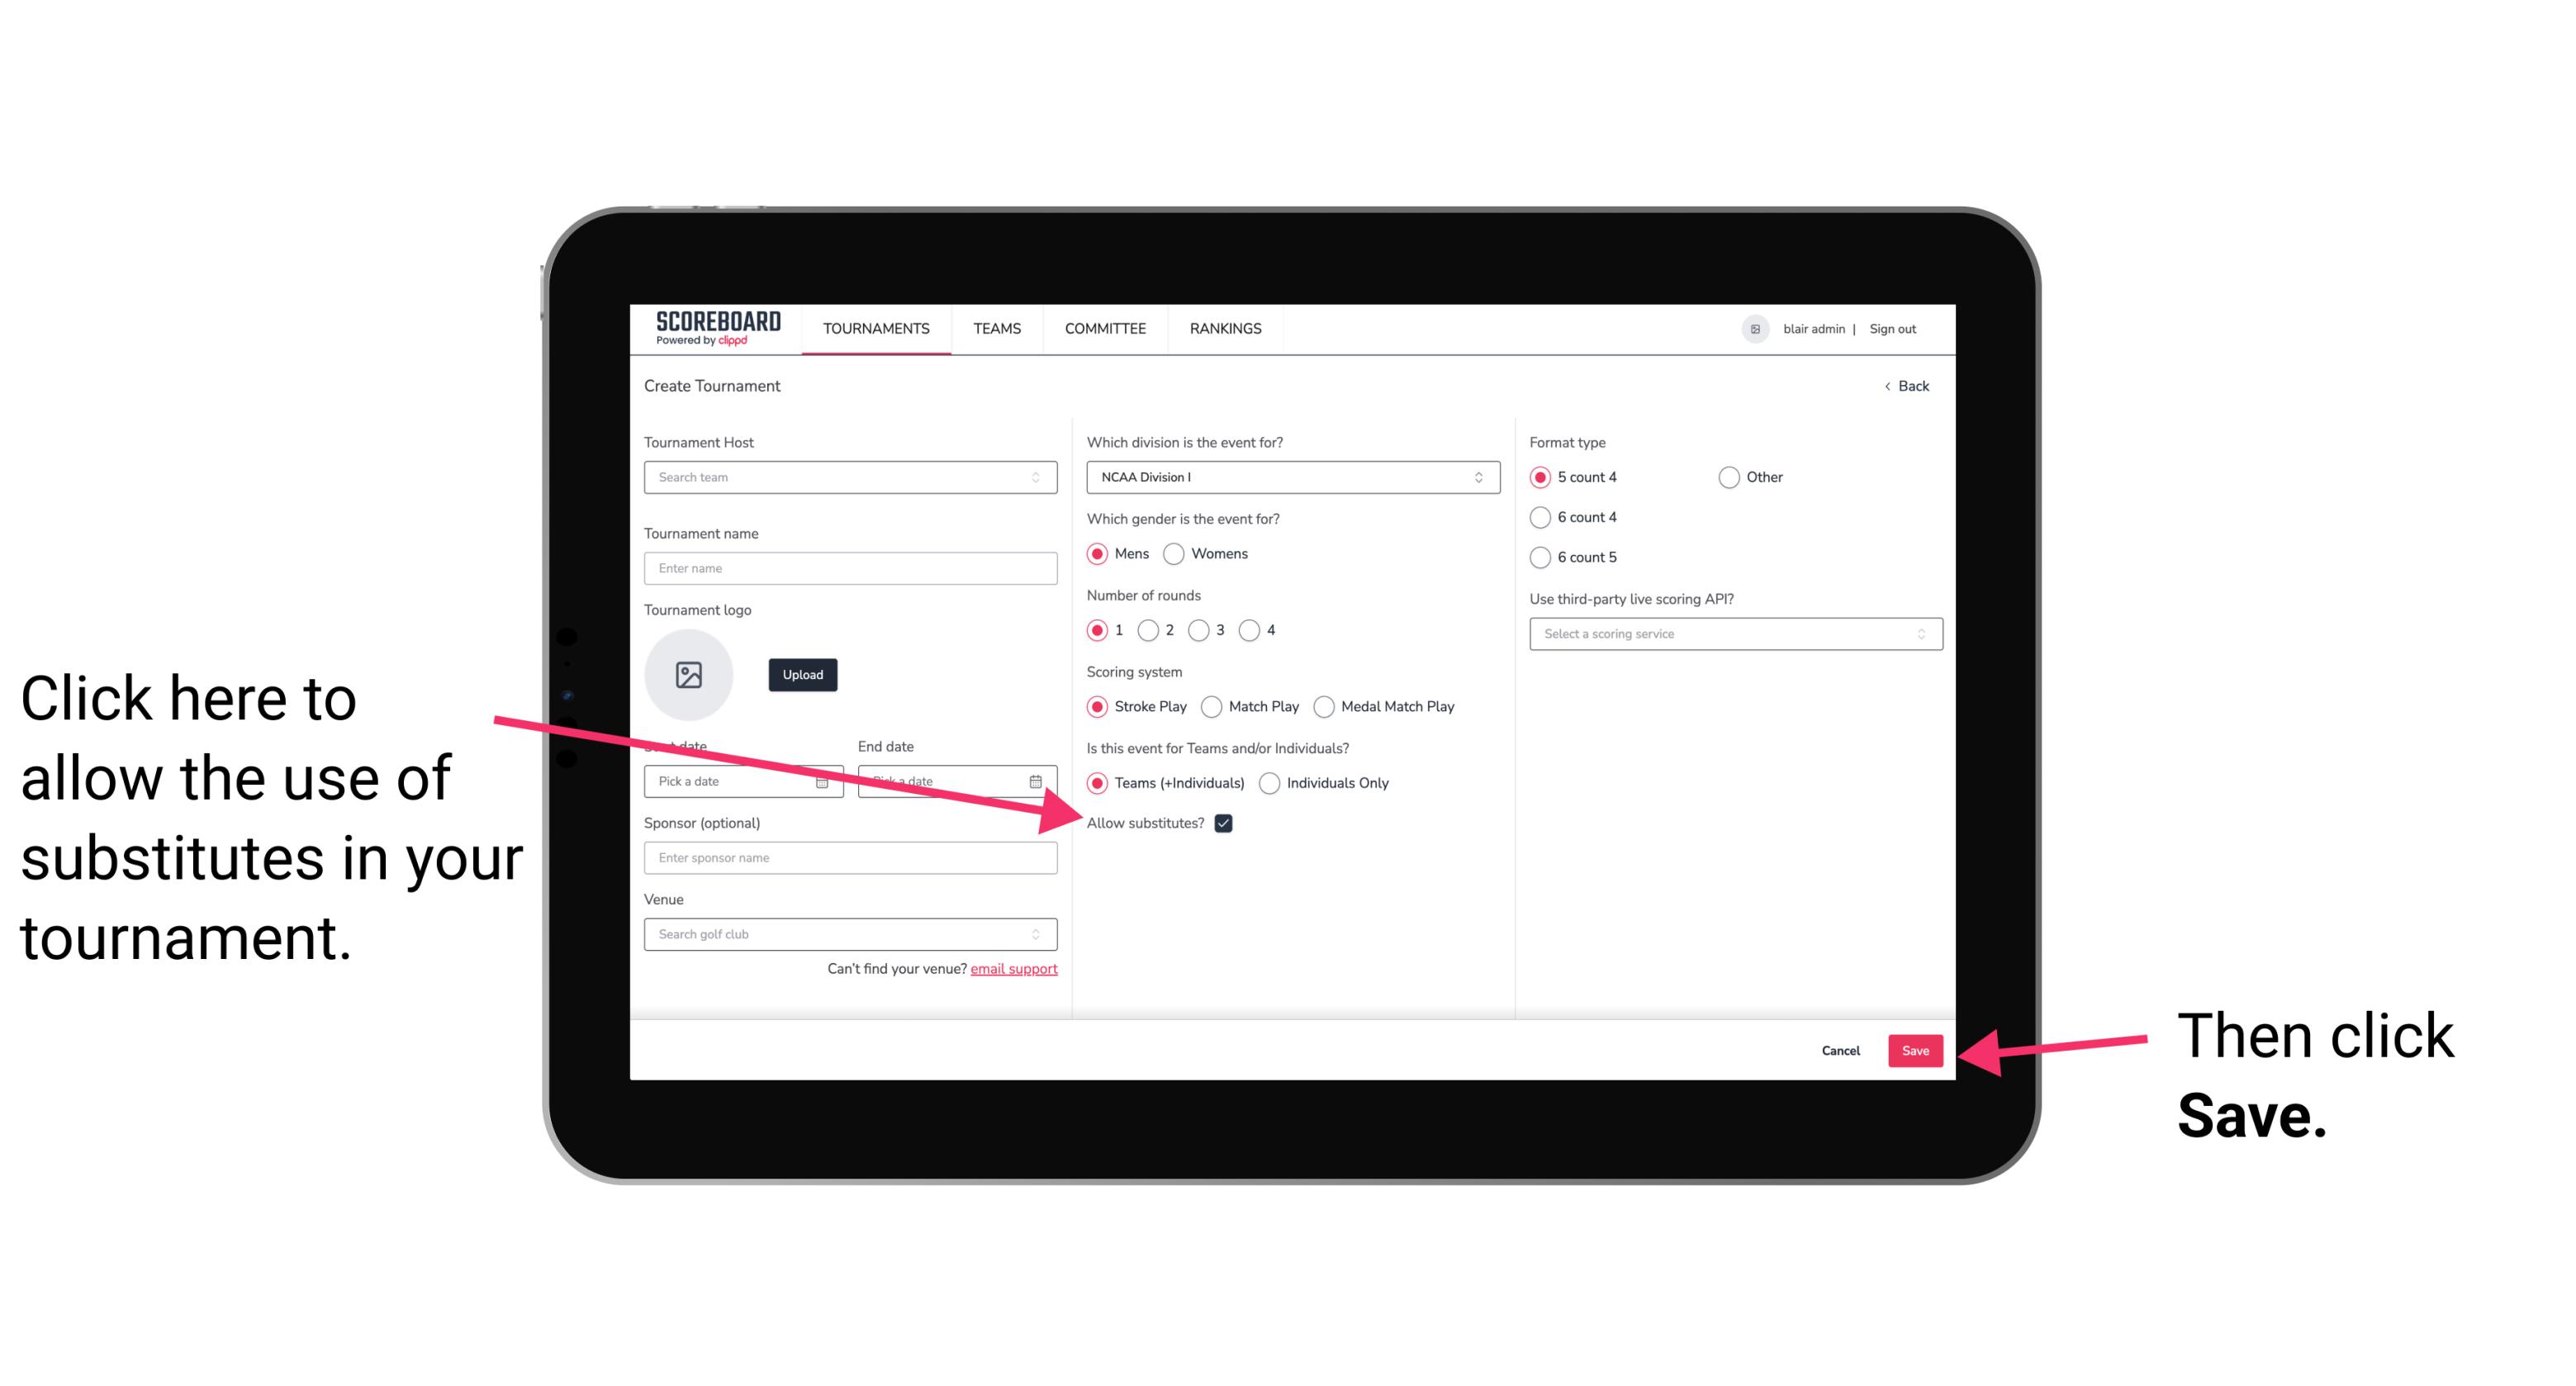
Task: Toggle the Allow substitutes checkbox
Action: pyautogui.click(x=1226, y=823)
